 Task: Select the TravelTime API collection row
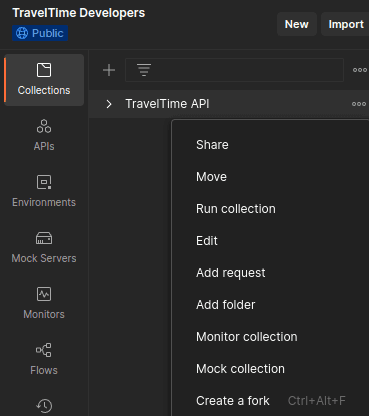229,104
